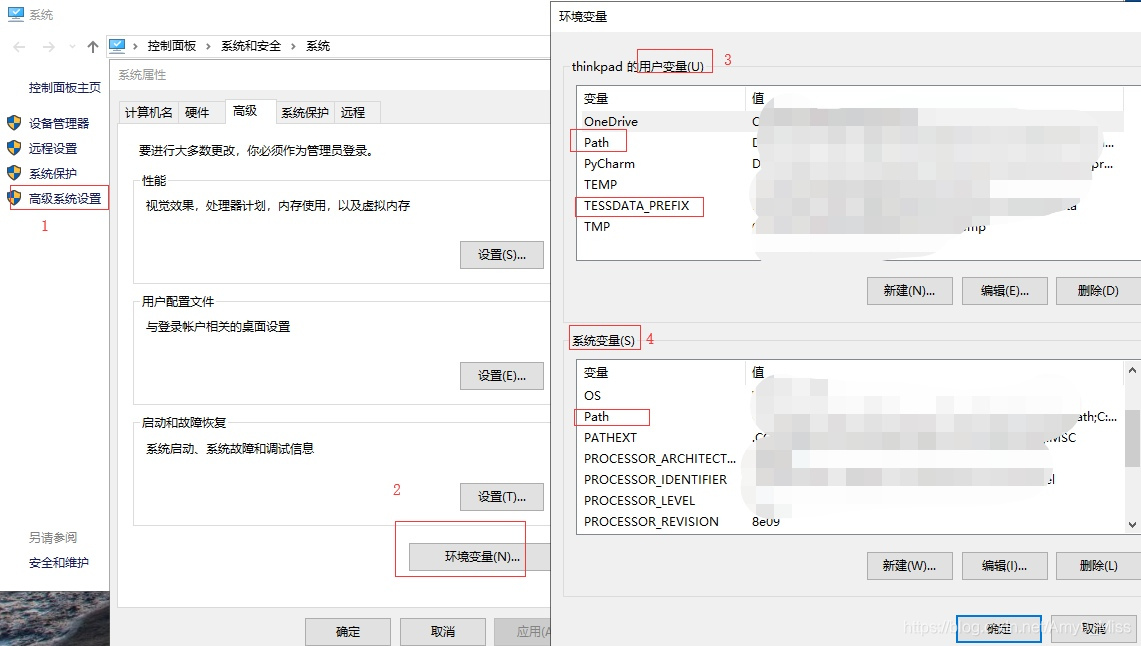This screenshot has width=1141, height=646.
Task: Click the shield icon beside 设备管理器
Action: point(14,123)
